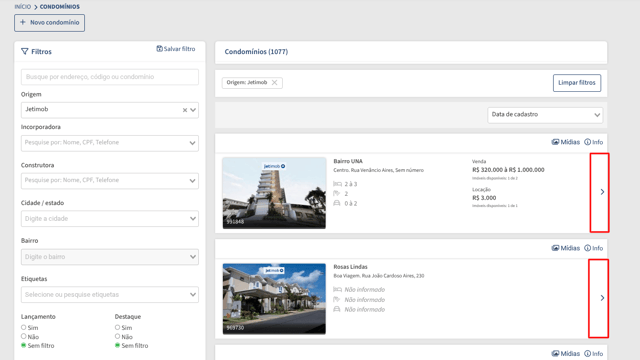The image size is (640, 360).
Task: Click the Novo condomínio button
Action: [49, 23]
